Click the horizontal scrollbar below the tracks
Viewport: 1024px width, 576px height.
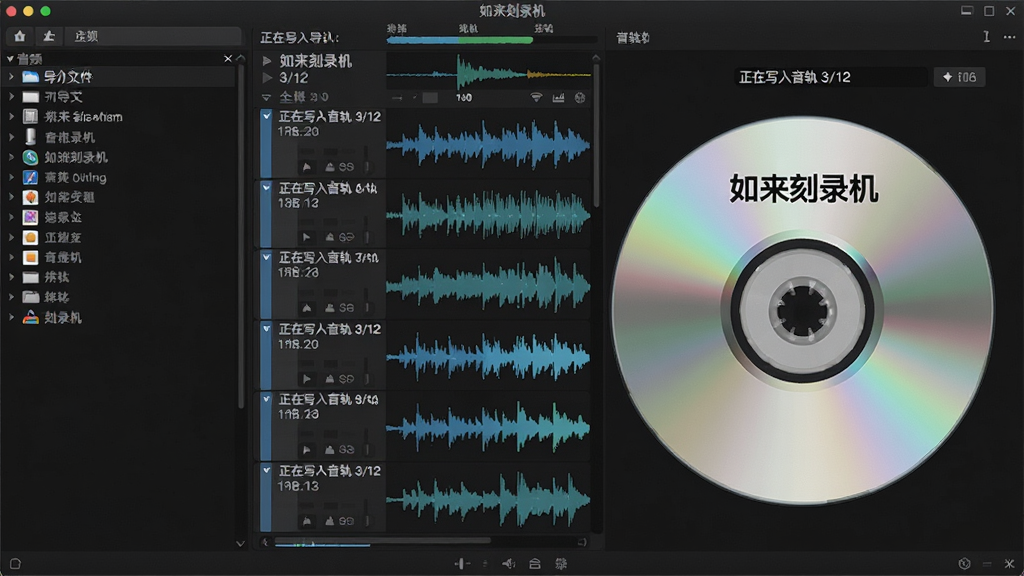[382, 541]
